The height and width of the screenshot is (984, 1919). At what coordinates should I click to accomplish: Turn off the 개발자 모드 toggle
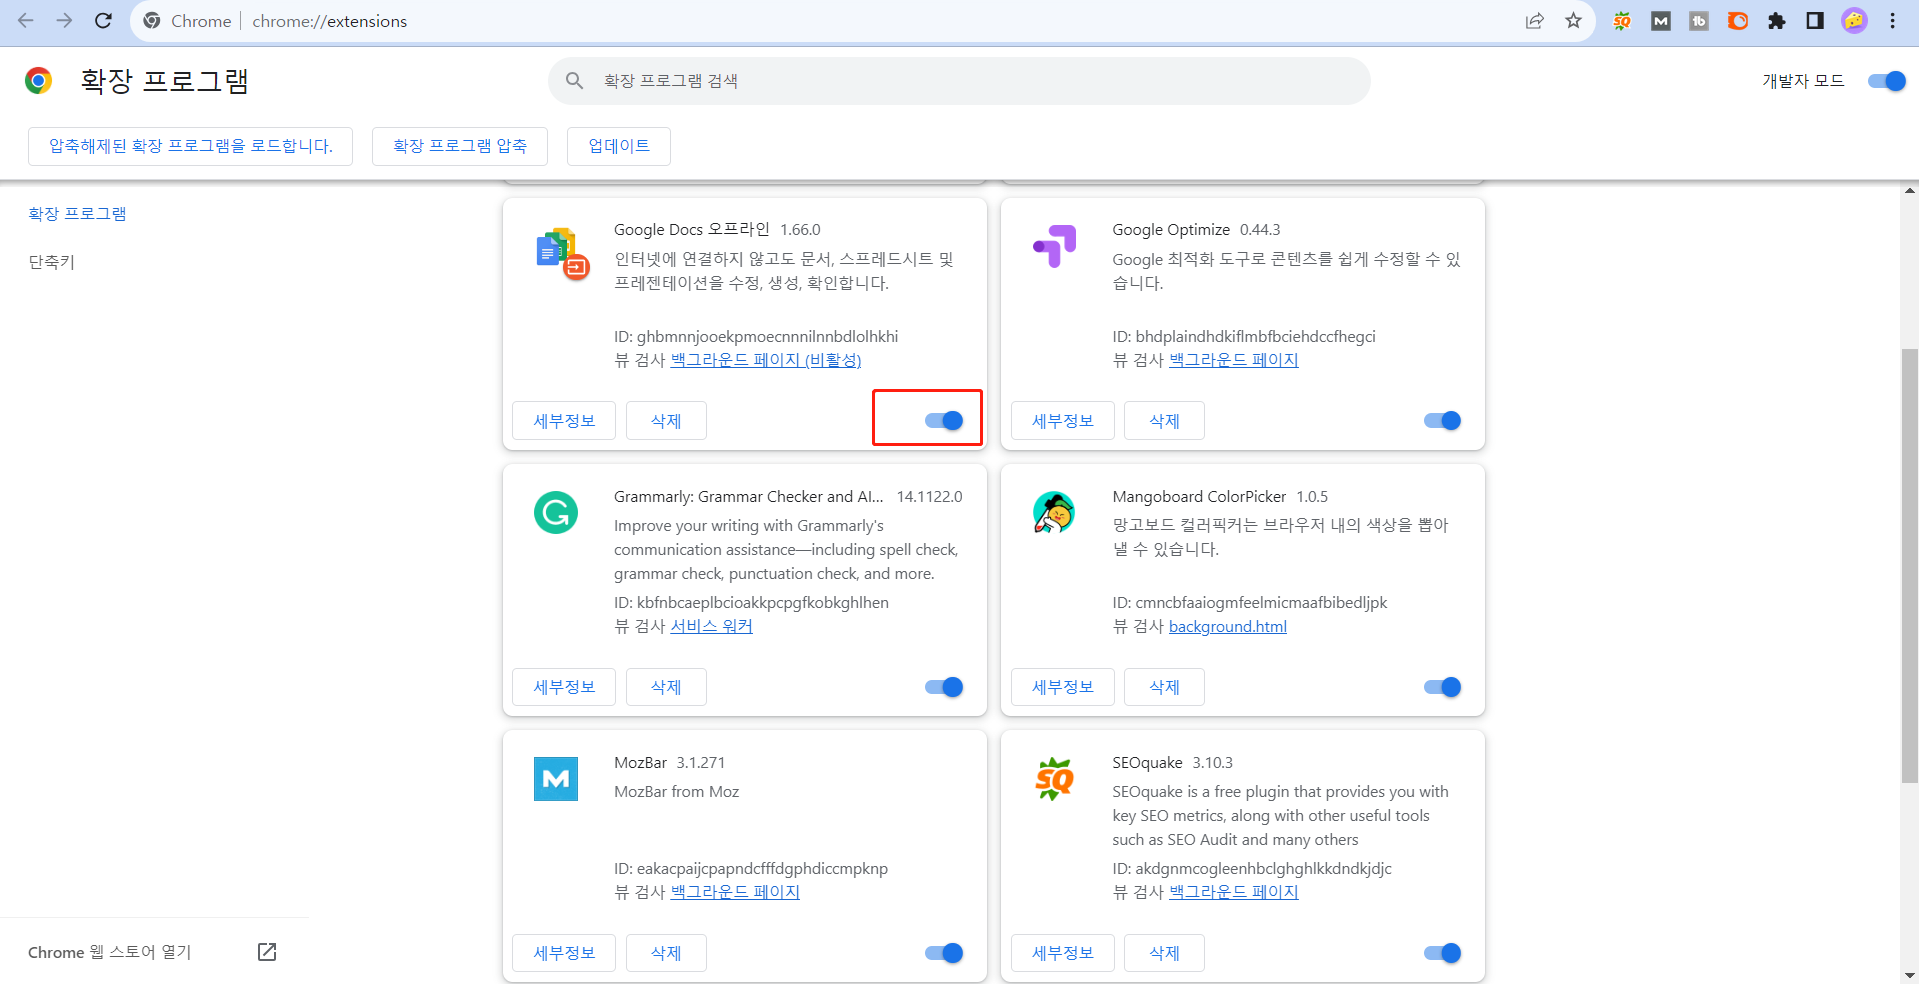pyautogui.click(x=1885, y=81)
